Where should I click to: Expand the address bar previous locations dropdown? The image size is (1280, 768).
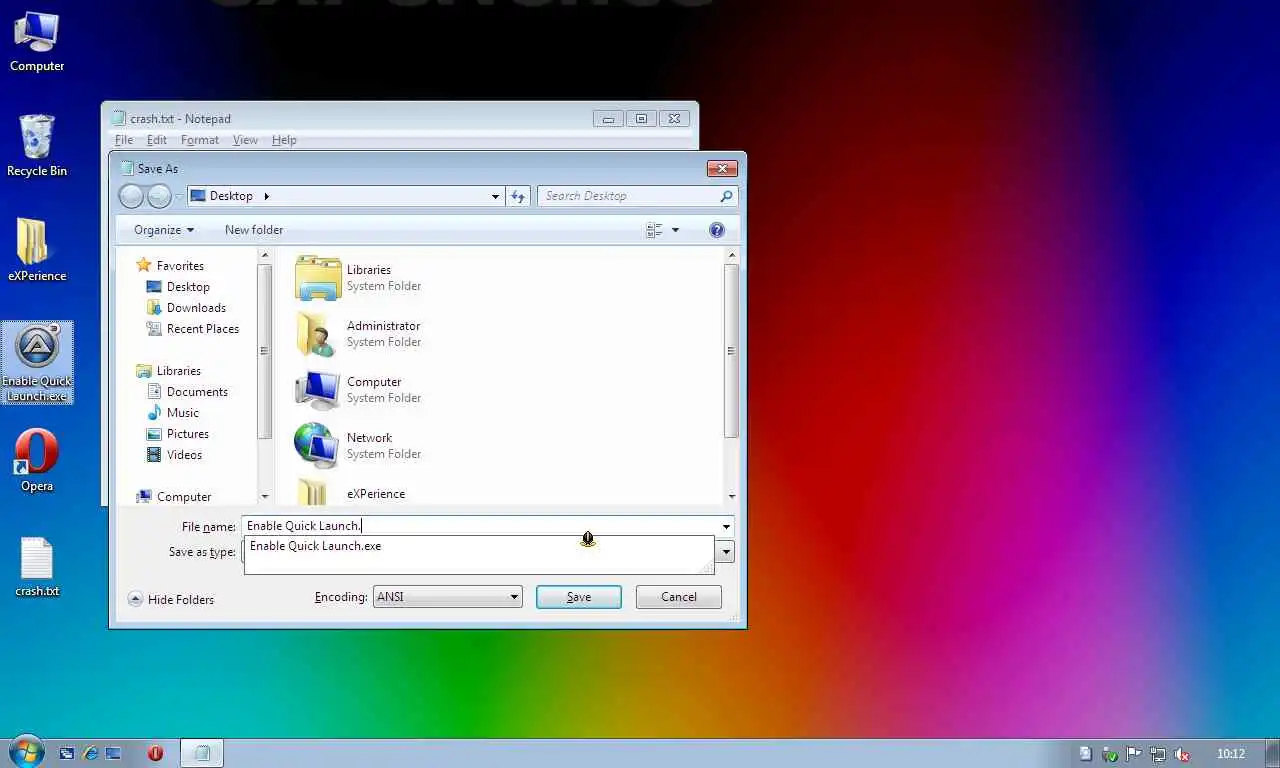(495, 196)
